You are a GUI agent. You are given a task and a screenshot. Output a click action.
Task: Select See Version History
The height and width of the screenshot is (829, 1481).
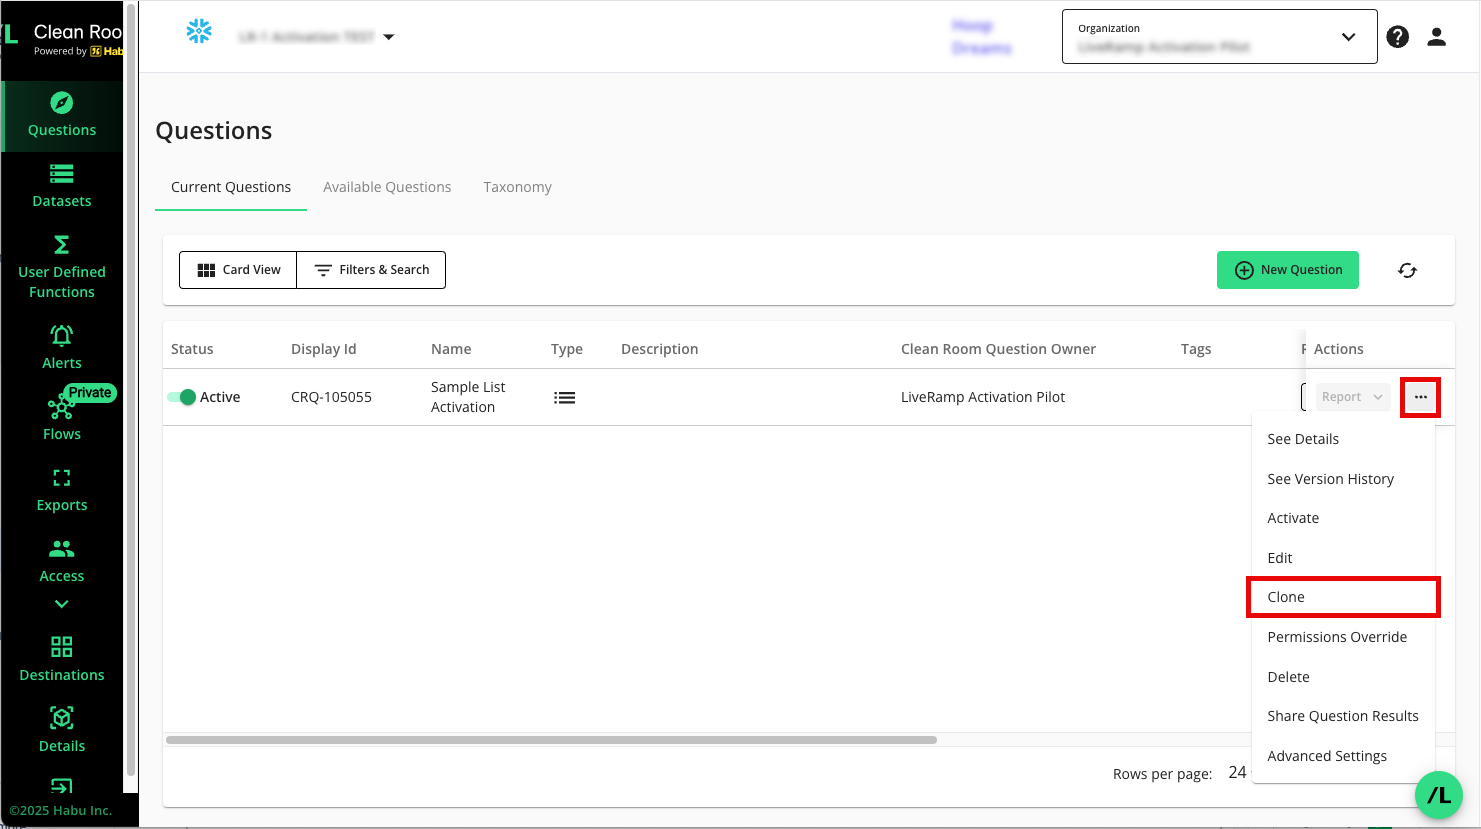coord(1343,479)
